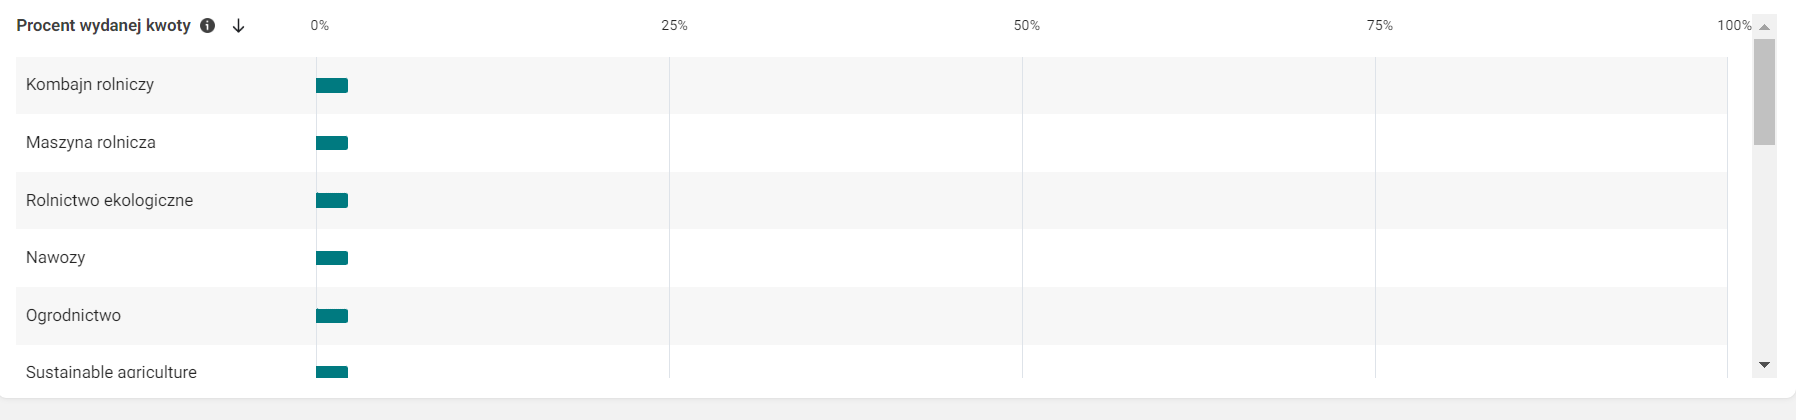This screenshot has width=1796, height=420.
Task: Click the teal bar for Nawozy
Action: [x=332, y=258]
